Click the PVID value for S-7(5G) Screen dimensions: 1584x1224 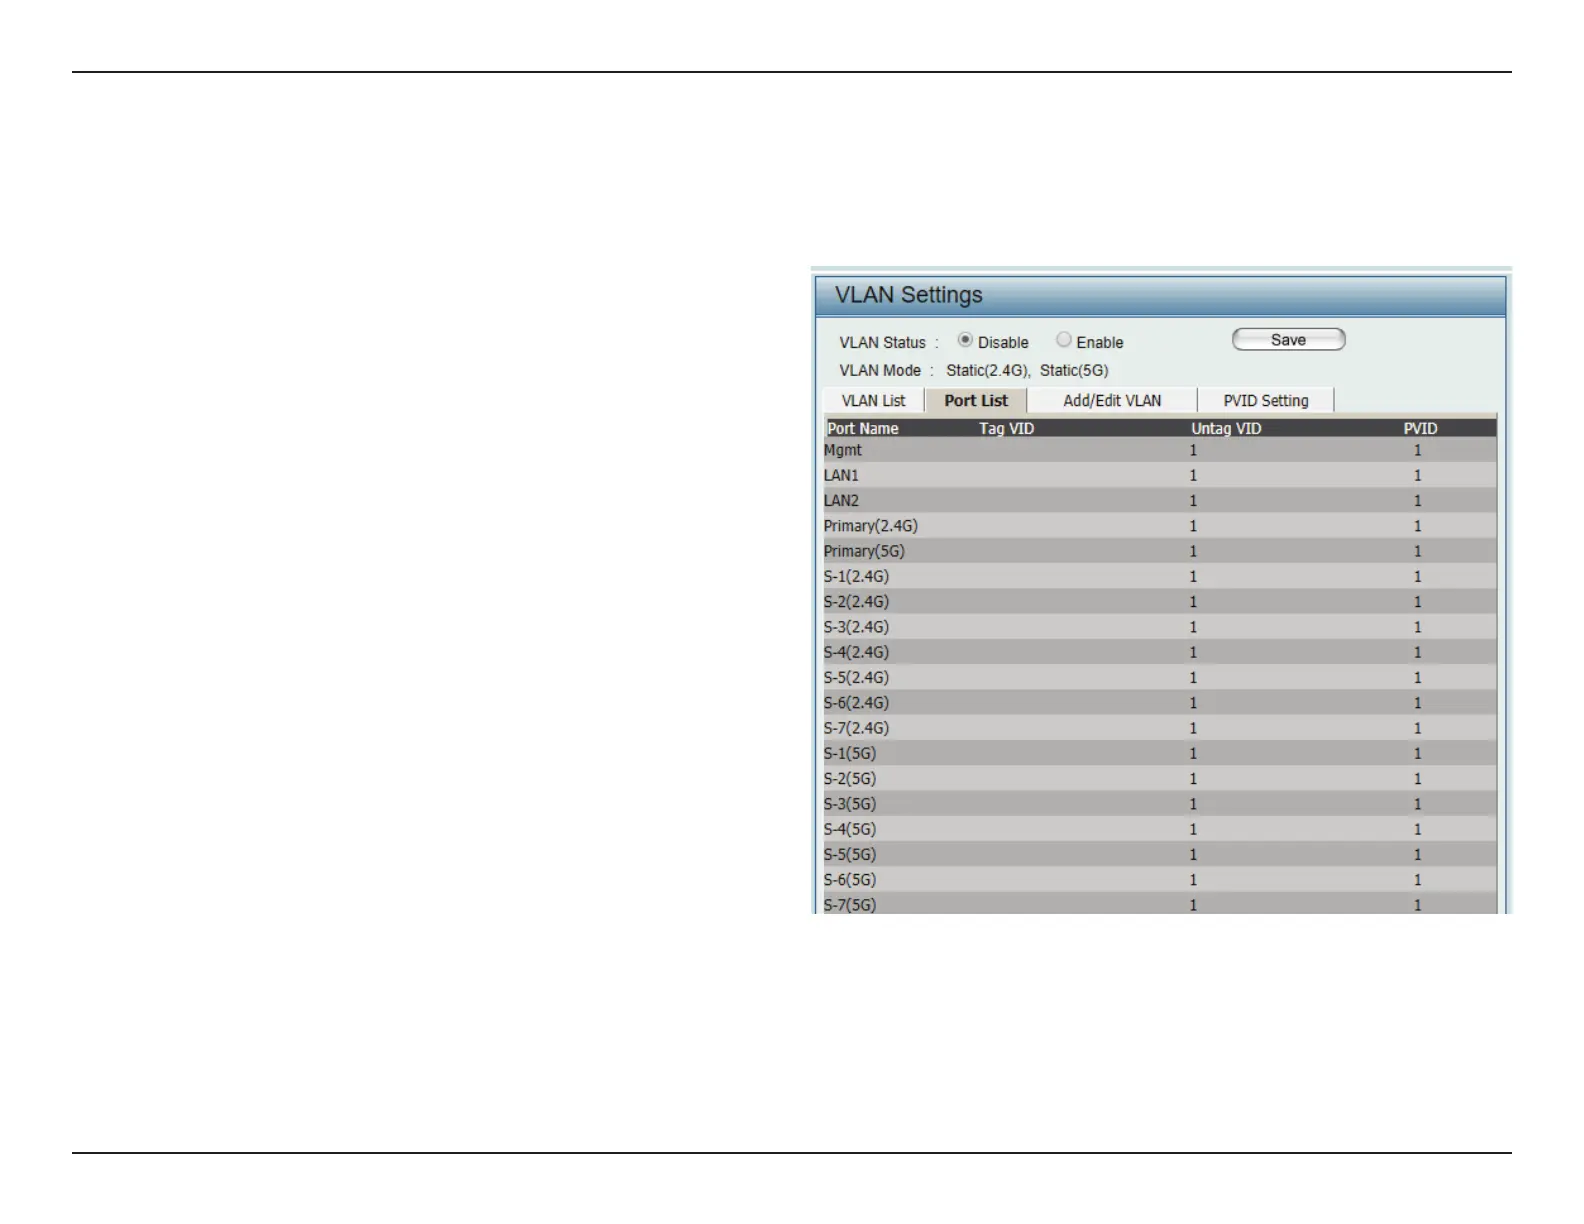coord(1417,905)
